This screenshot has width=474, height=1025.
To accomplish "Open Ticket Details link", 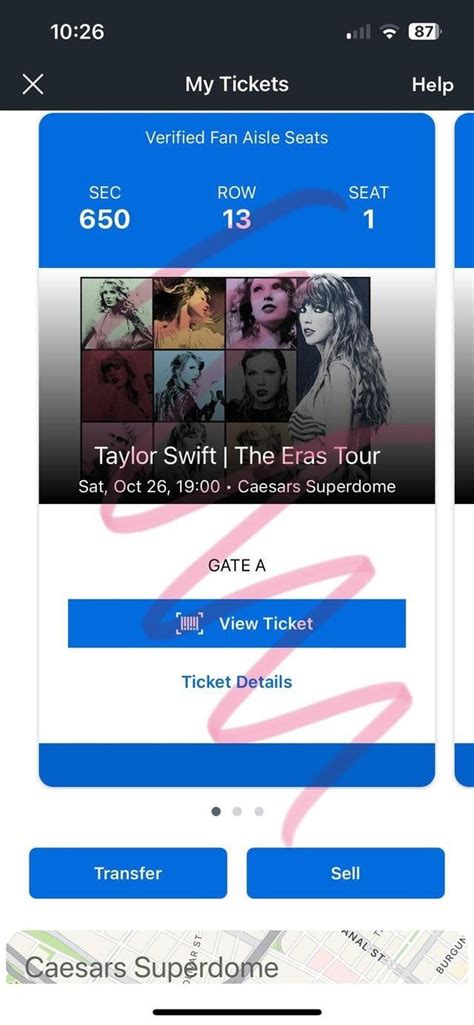I will (x=237, y=682).
